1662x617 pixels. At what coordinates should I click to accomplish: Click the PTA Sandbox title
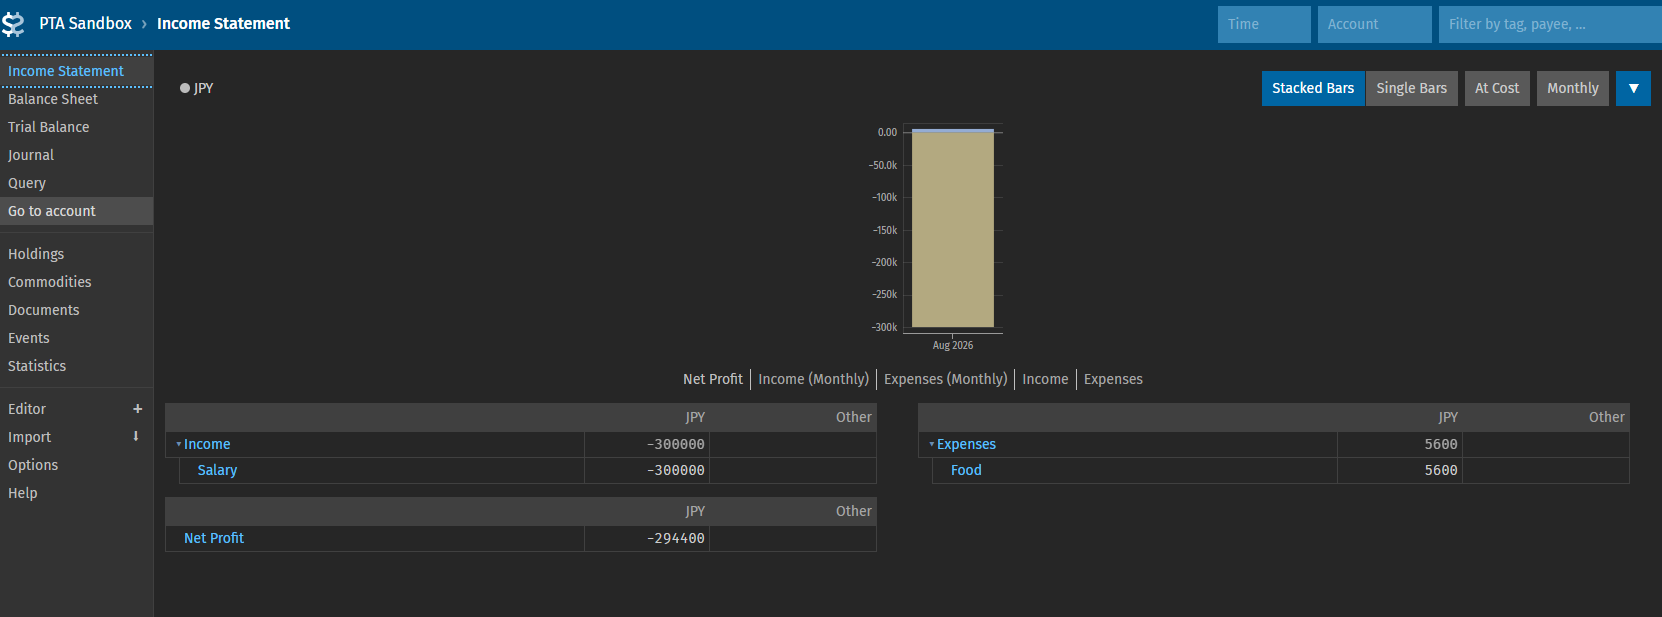[x=85, y=23]
